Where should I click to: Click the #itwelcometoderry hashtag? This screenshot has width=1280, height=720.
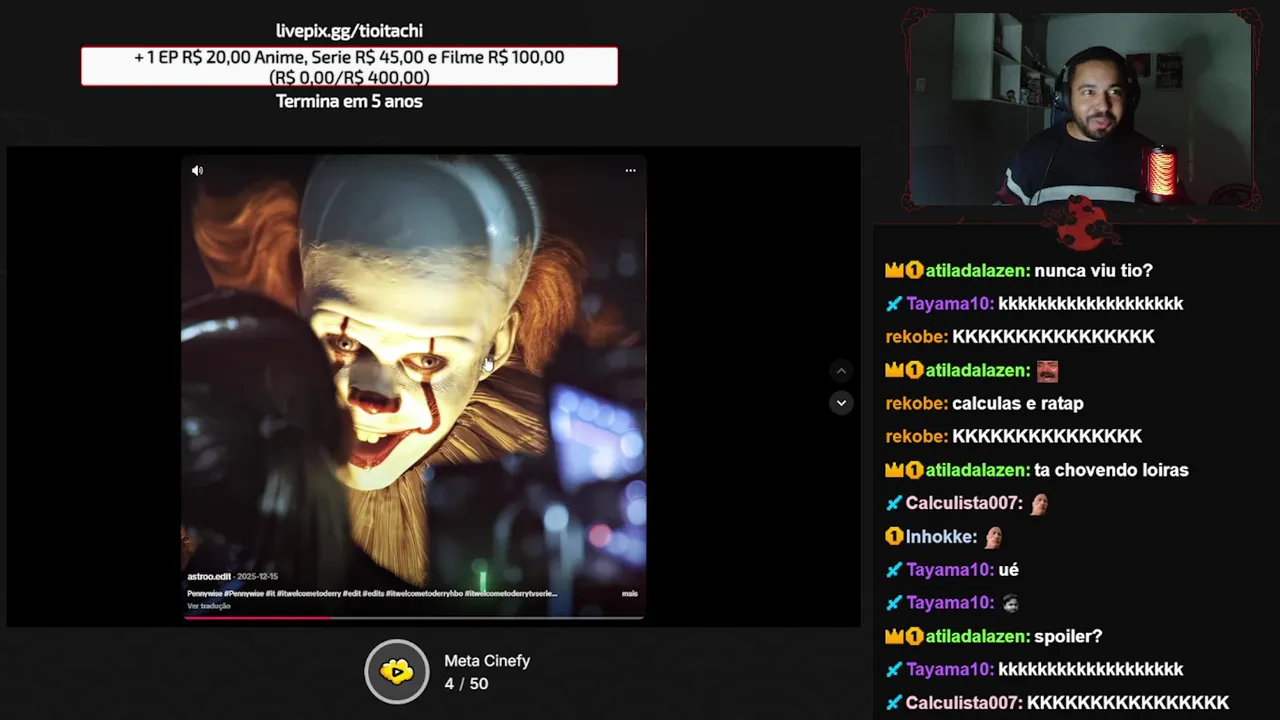click(310, 594)
